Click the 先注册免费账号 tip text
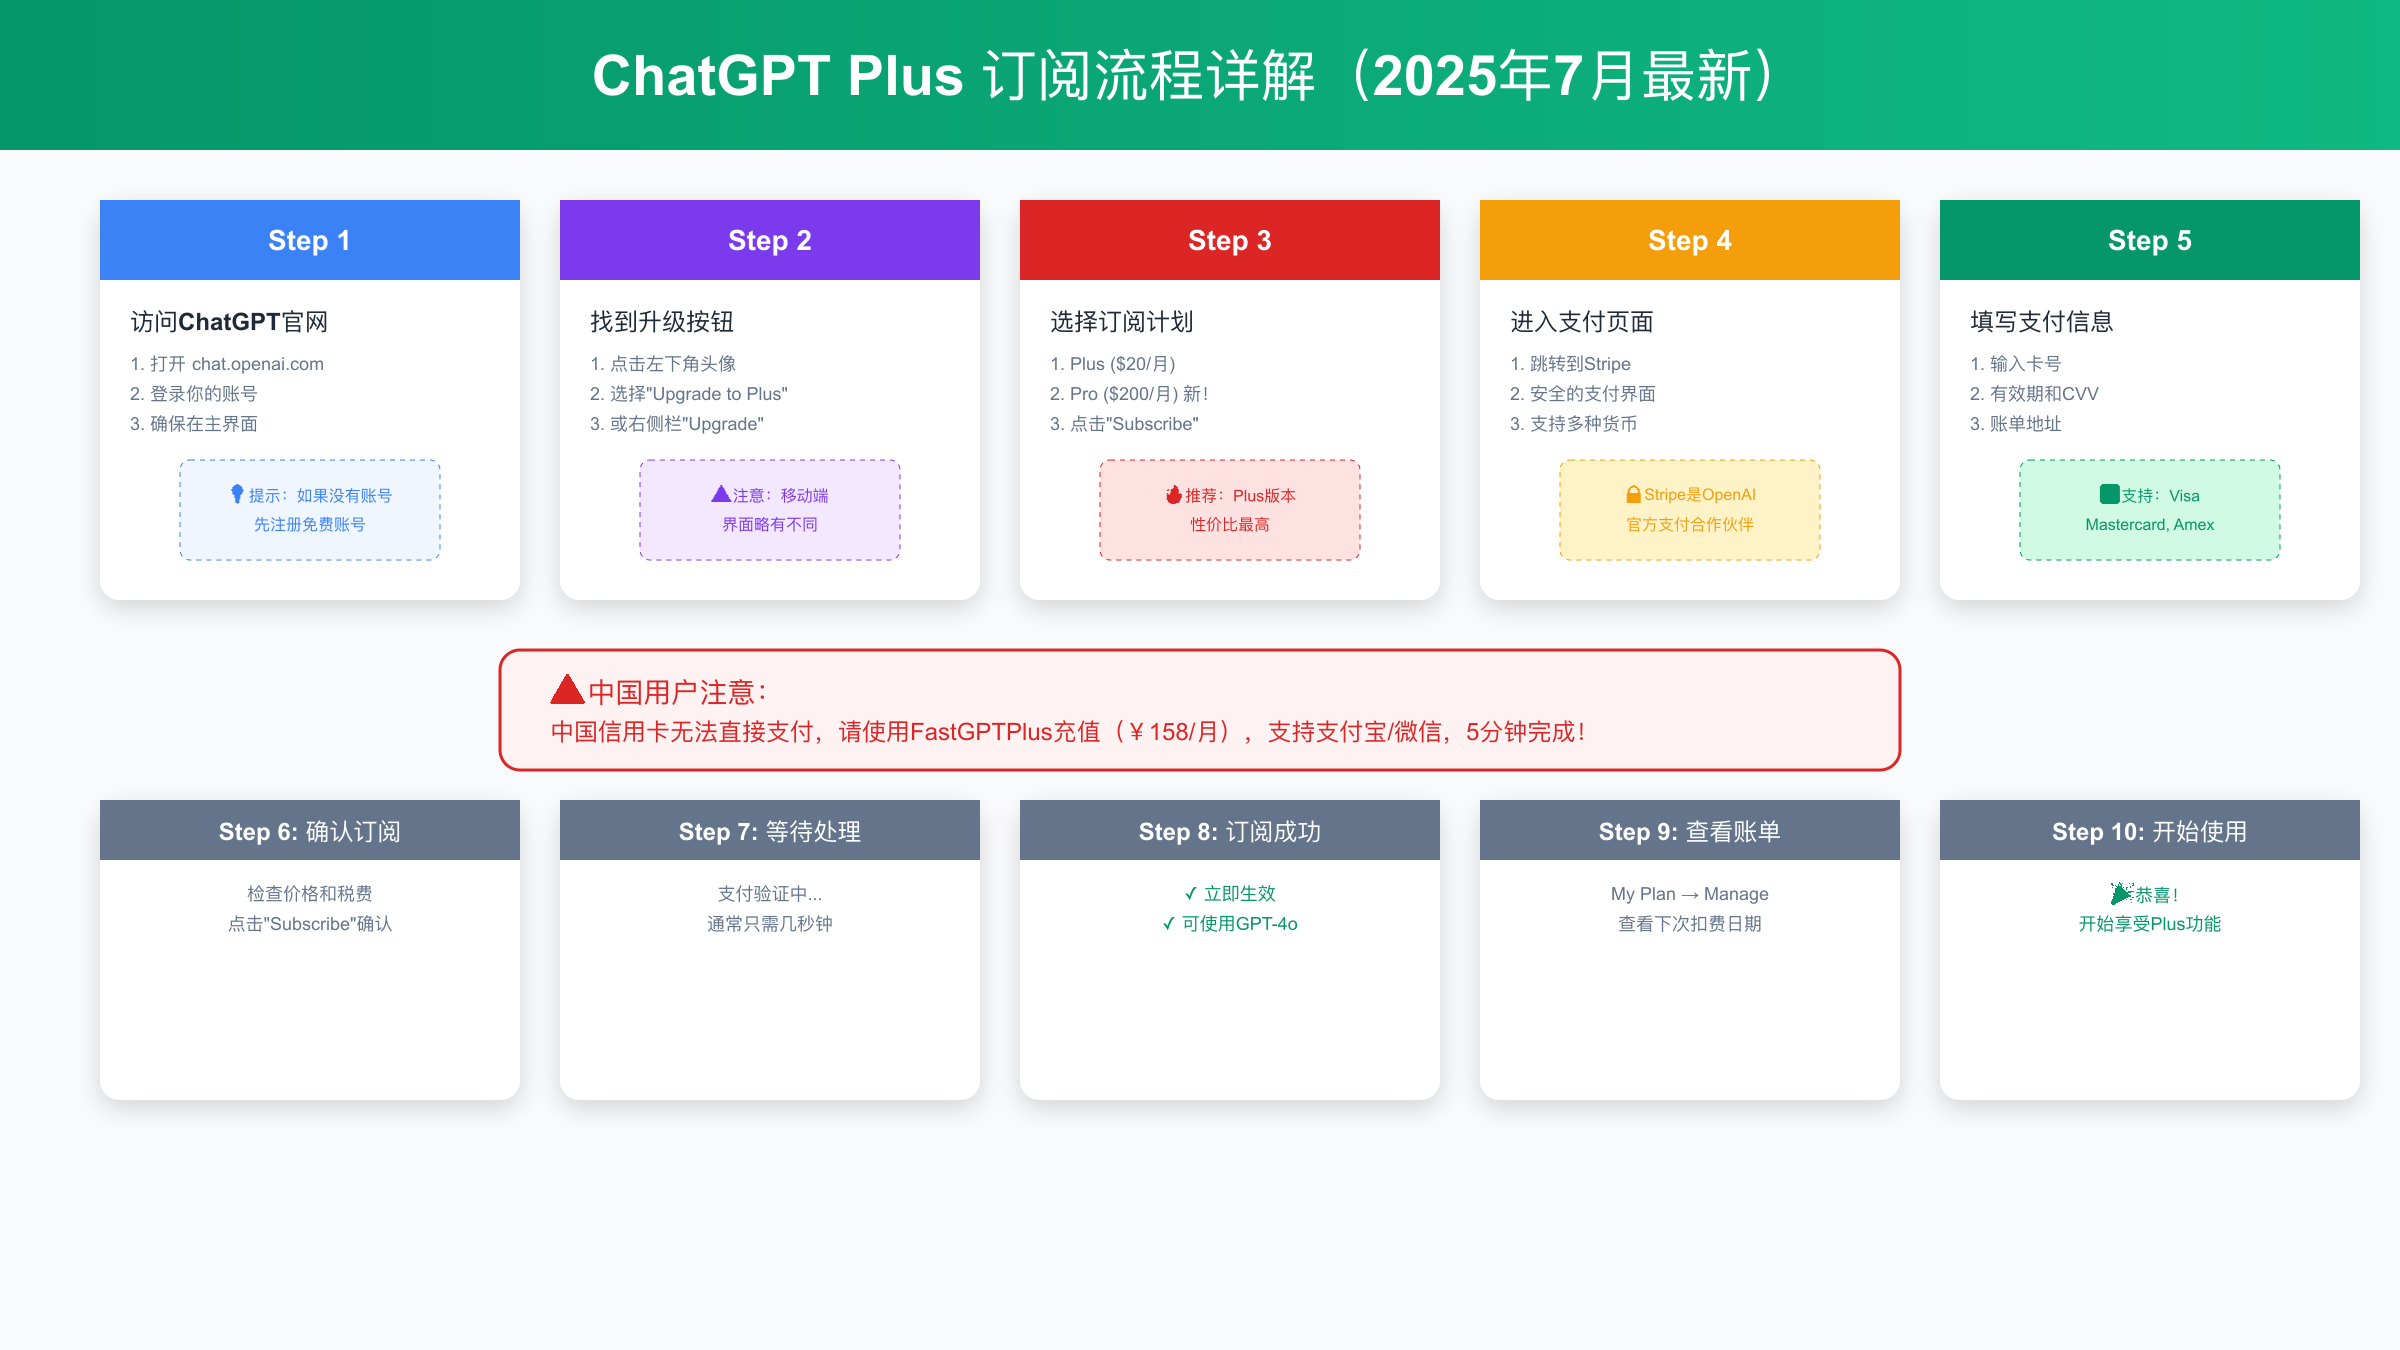Viewport: 2400px width, 1350px height. tap(310, 524)
